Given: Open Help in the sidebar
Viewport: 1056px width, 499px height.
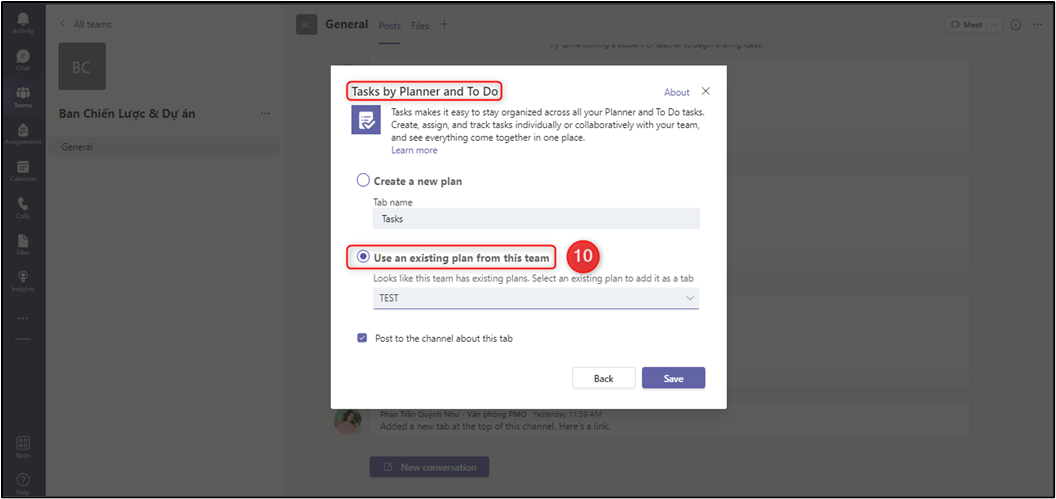Looking at the screenshot, I should pyautogui.click(x=23, y=484).
